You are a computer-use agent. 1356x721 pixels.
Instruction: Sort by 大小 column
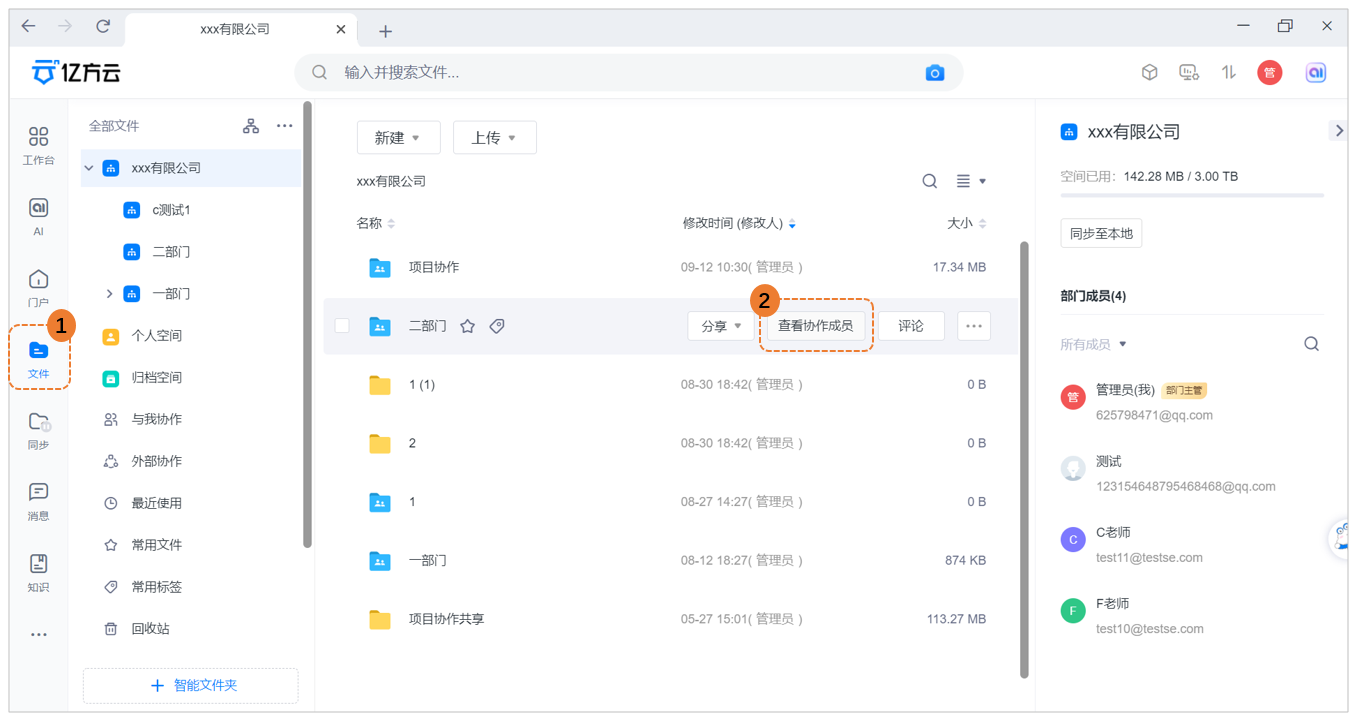[x=967, y=223]
